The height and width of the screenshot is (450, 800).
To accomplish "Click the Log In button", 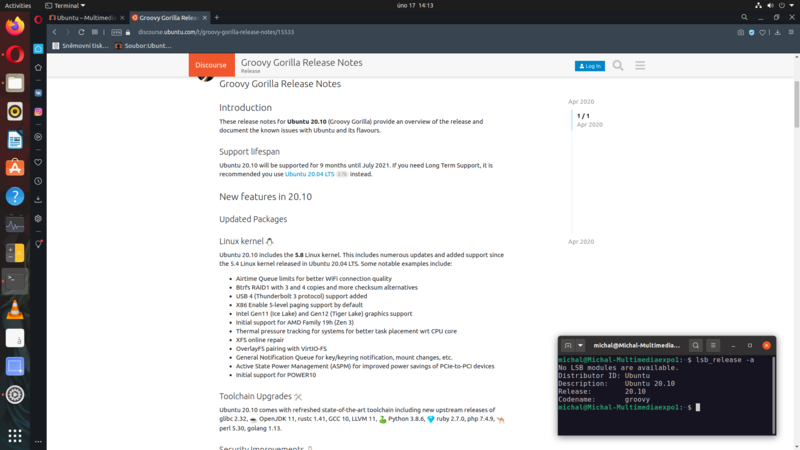I will pyautogui.click(x=590, y=66).
